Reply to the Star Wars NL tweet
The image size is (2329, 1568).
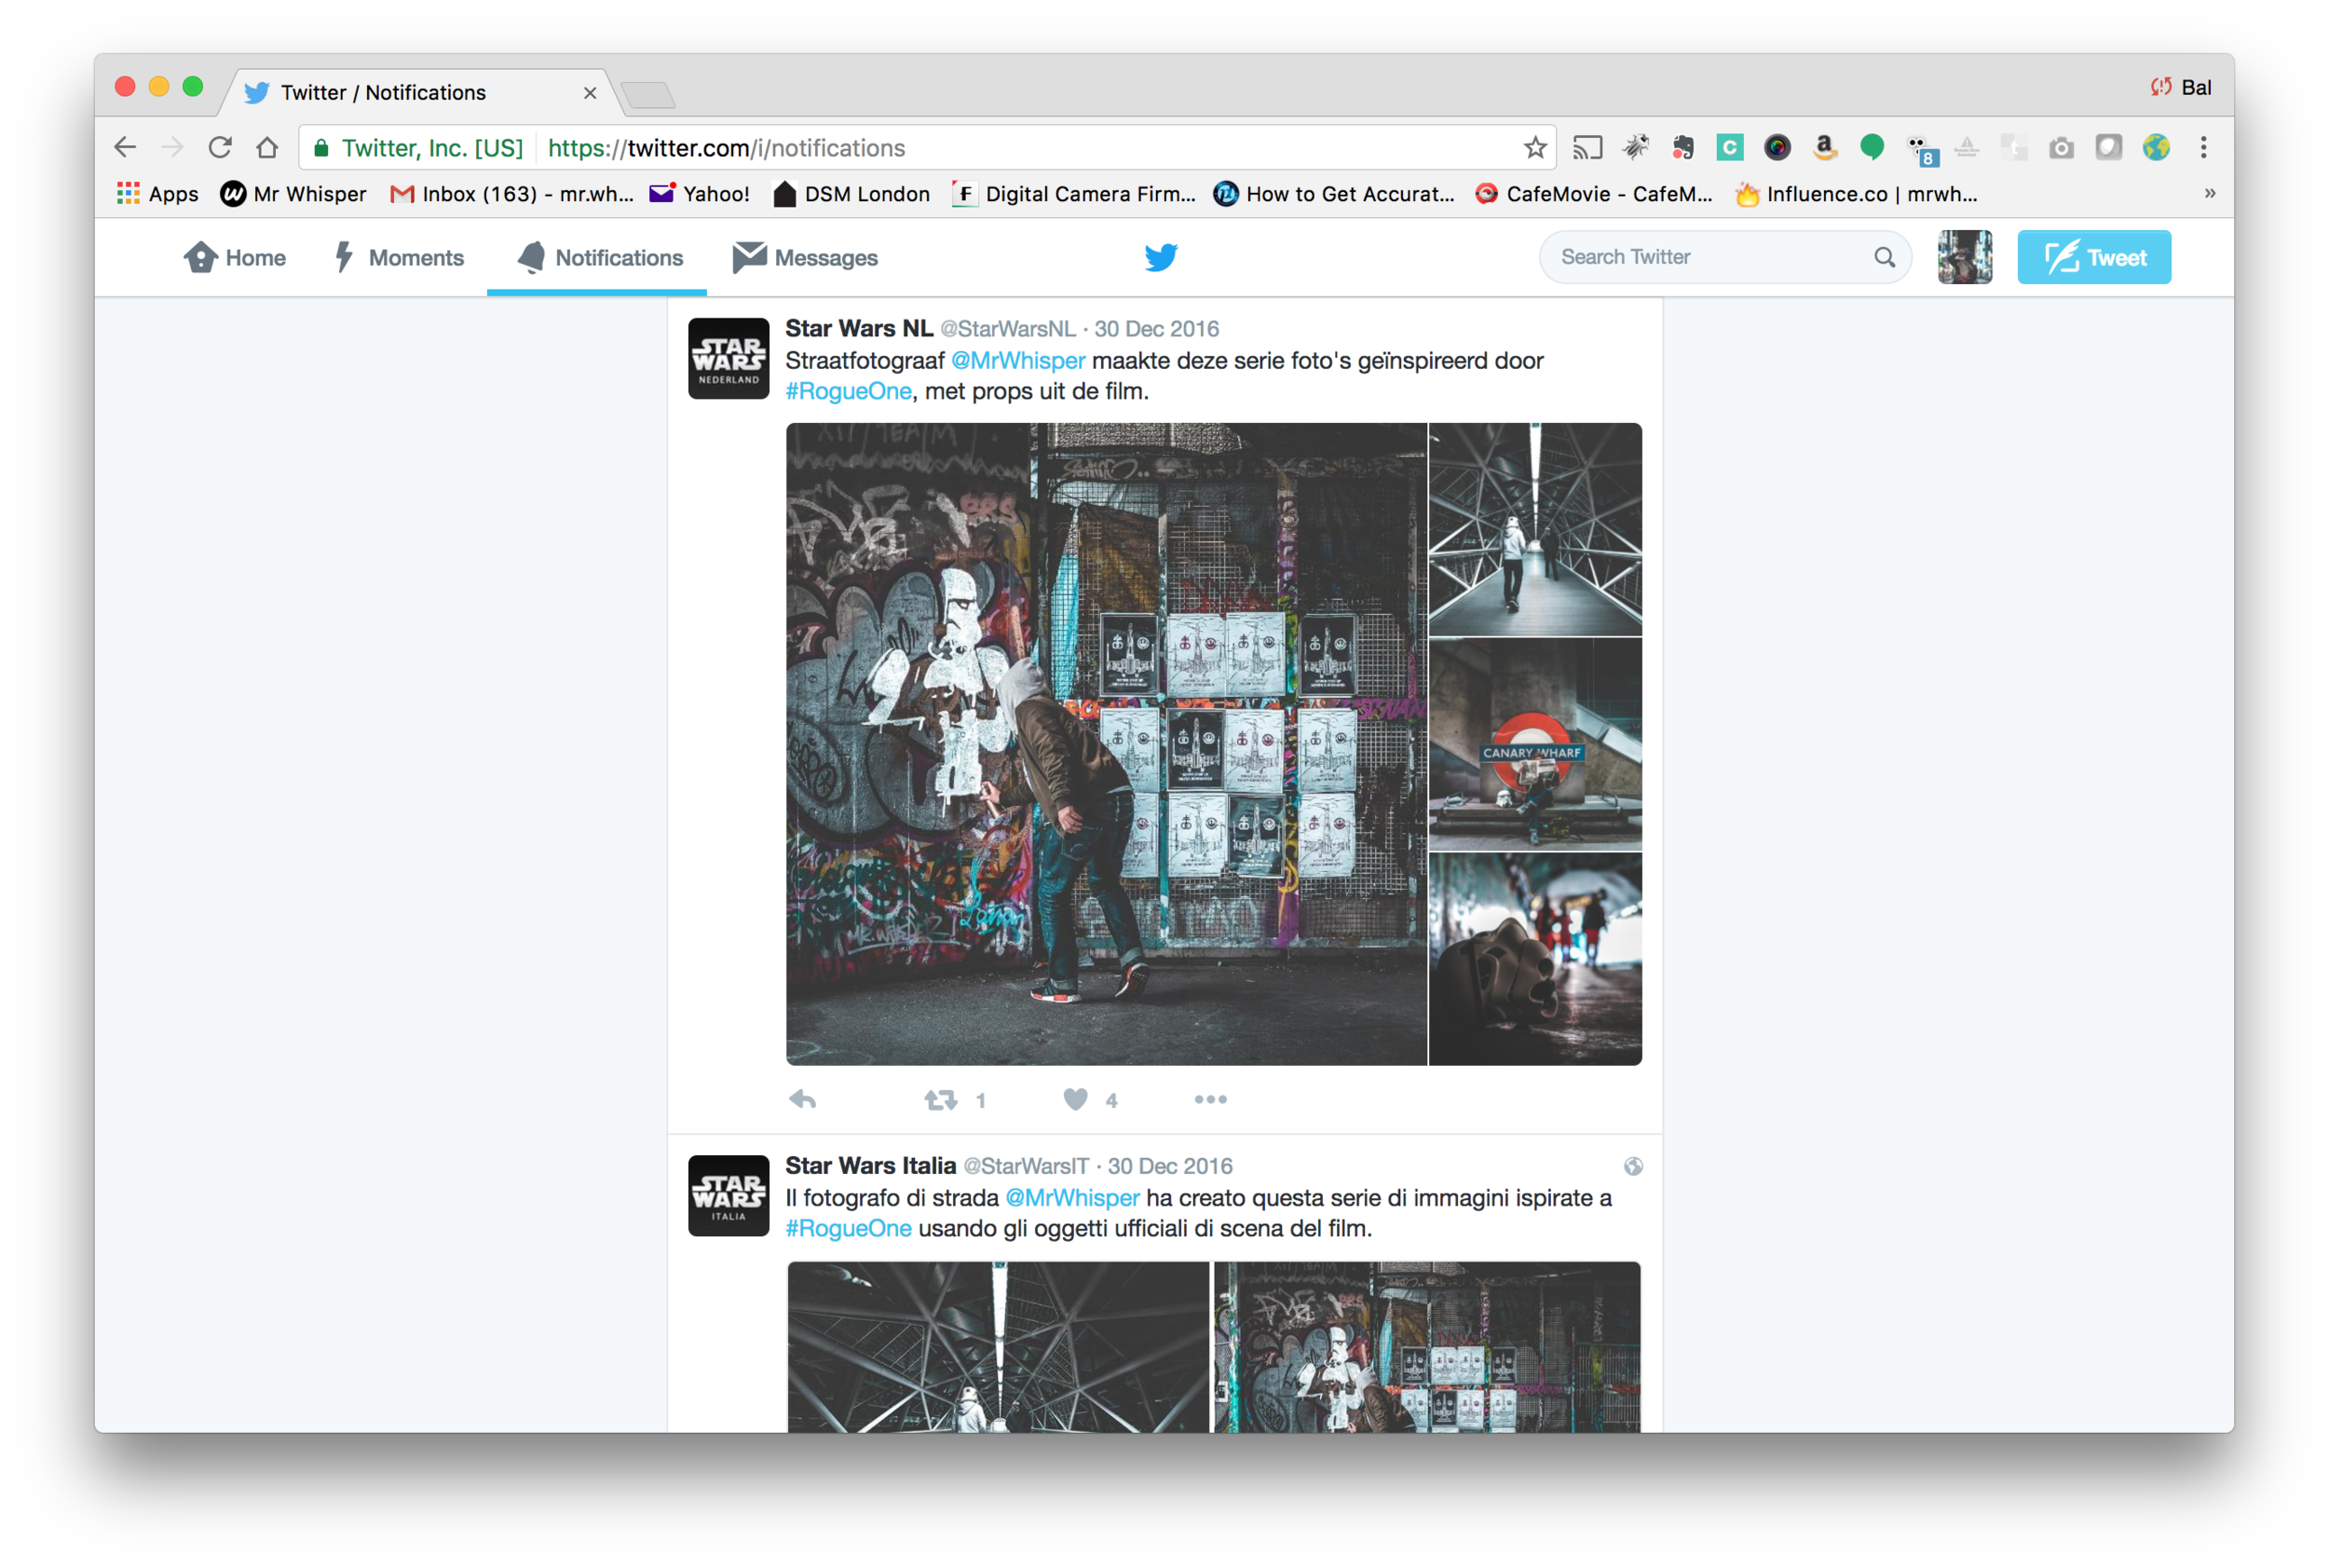(x=803, y=1100)
